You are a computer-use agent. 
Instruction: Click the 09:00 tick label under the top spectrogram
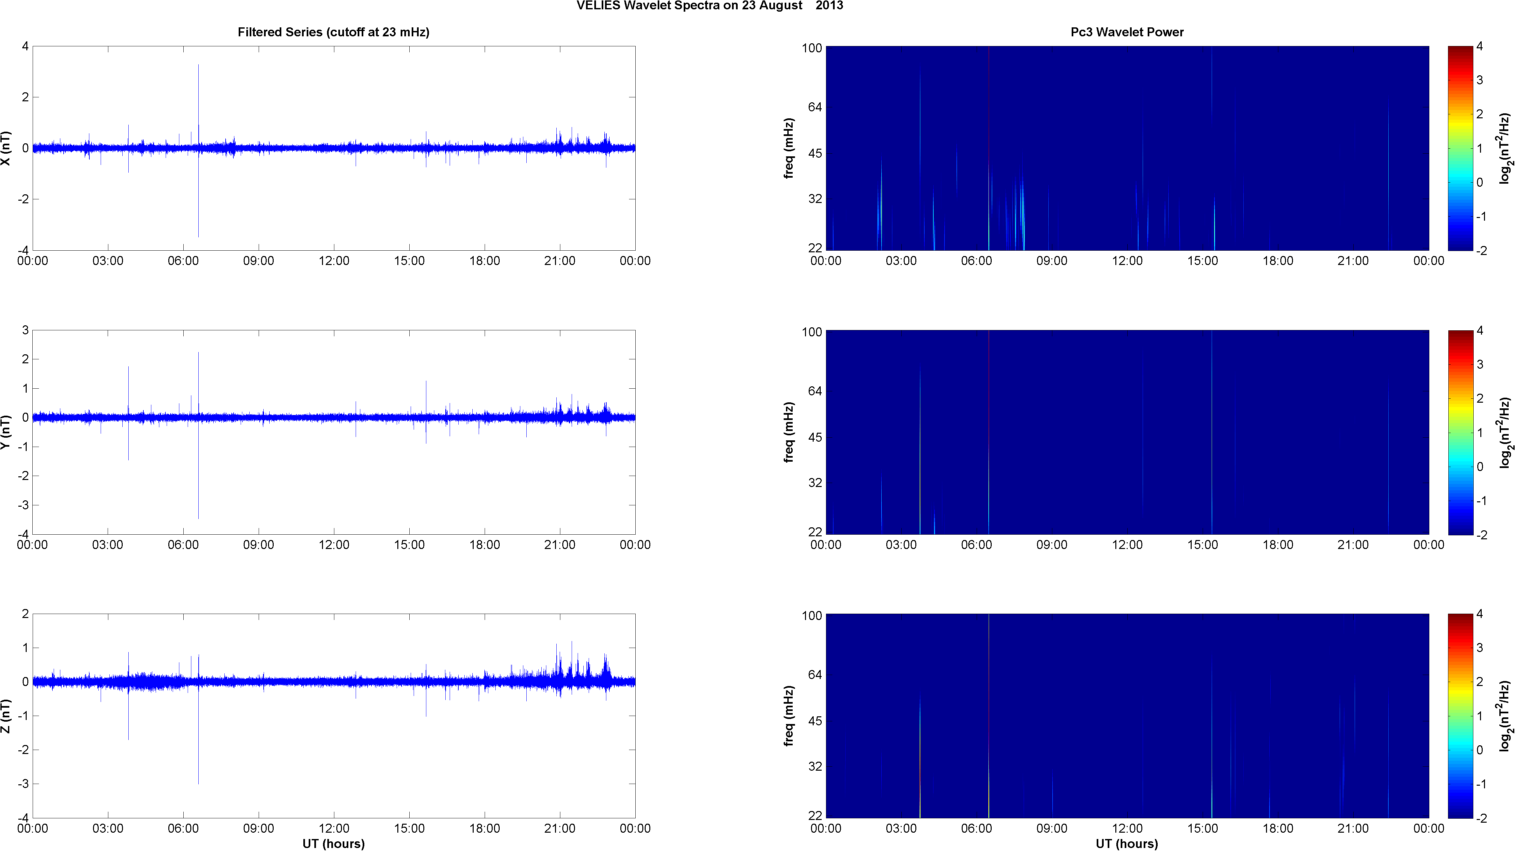pos(1052,261)
